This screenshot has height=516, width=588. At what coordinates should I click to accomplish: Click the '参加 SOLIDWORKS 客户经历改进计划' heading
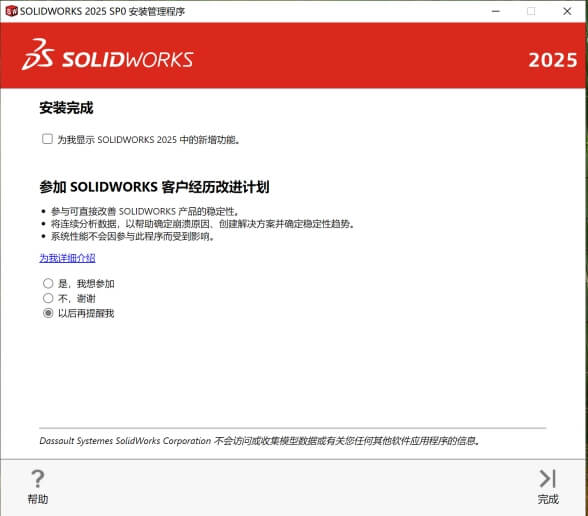154,187
